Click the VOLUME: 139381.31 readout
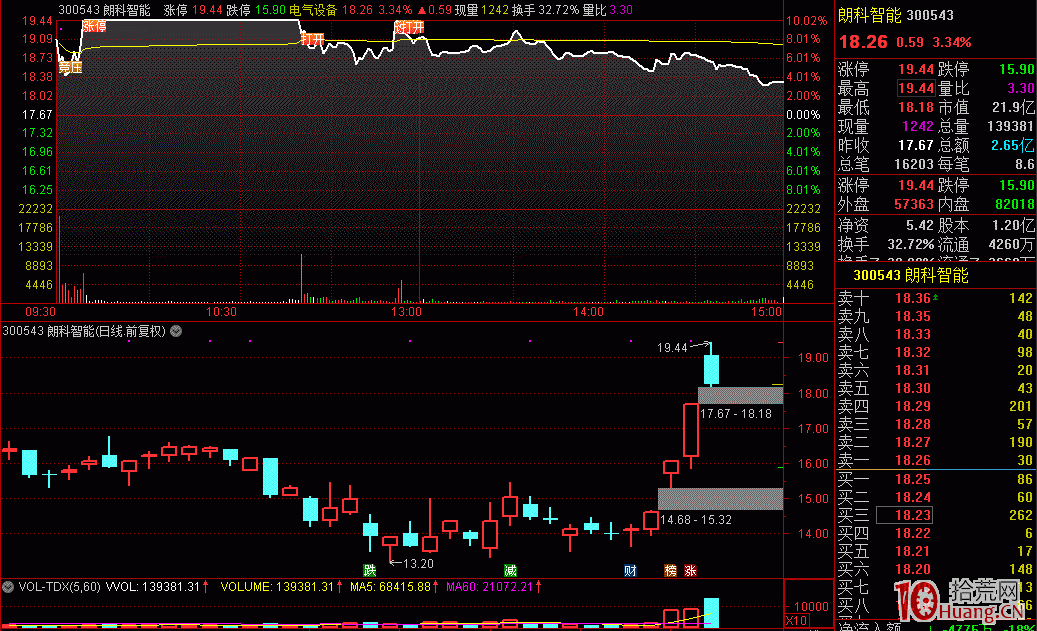The height and width of the screenshot is (631, 1037). pos(277,587)
